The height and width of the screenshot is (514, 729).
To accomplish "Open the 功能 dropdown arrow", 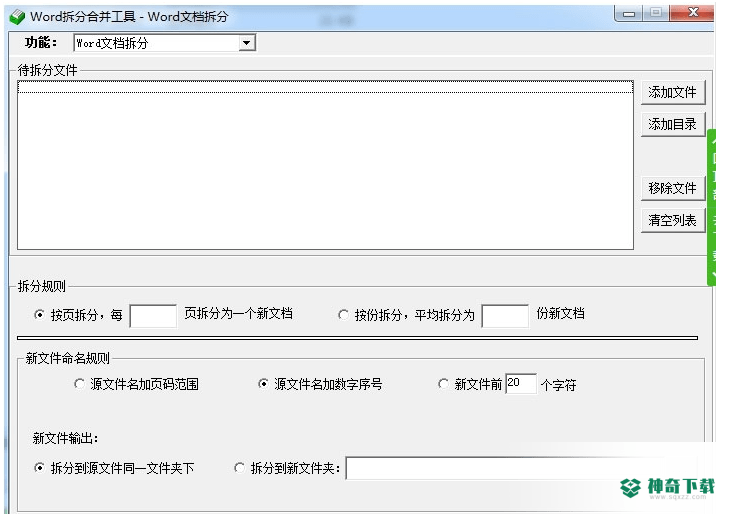I will click(246, 43).
